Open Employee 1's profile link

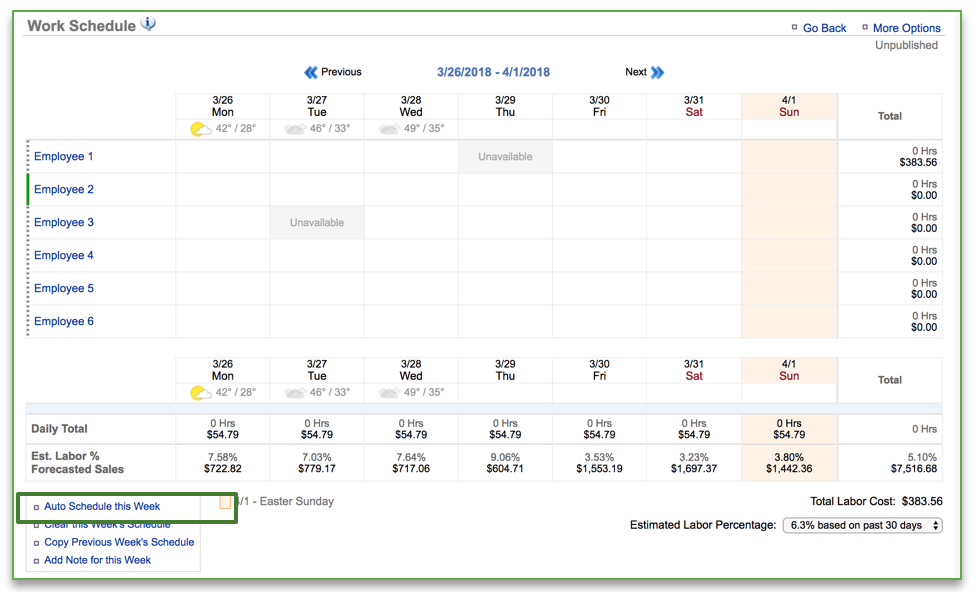pos(64,157)
